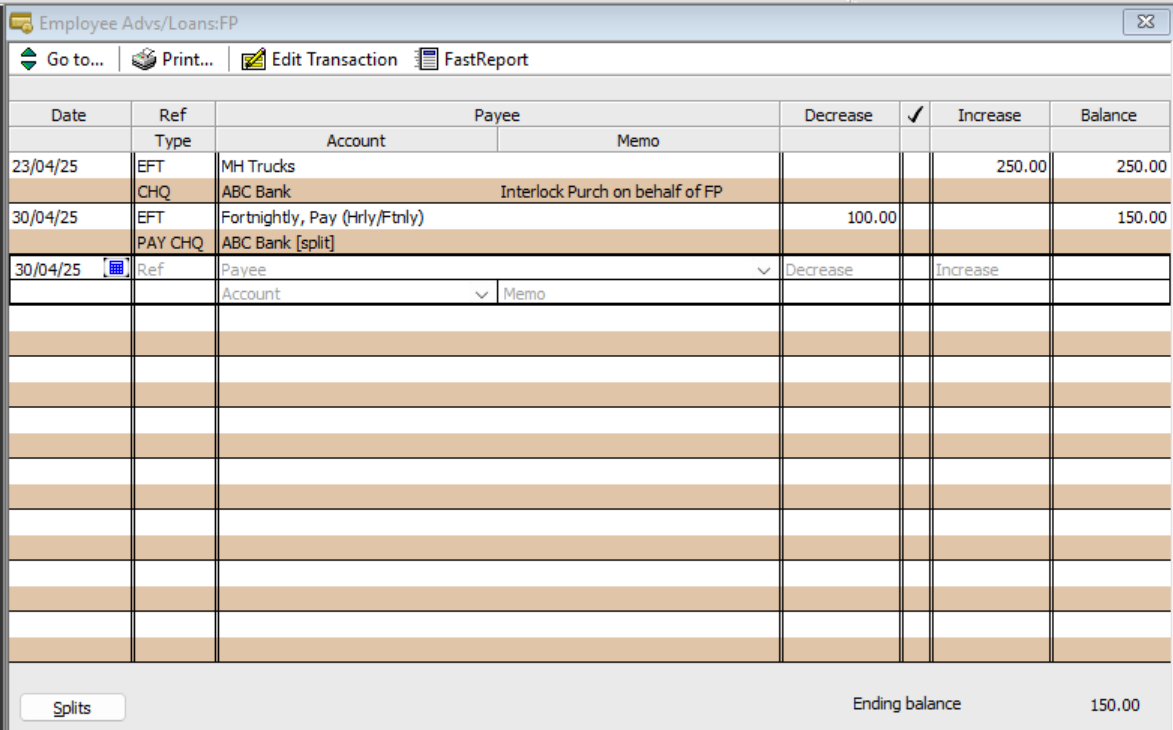Click the 100.00 decrease amount

pos(872,217)
